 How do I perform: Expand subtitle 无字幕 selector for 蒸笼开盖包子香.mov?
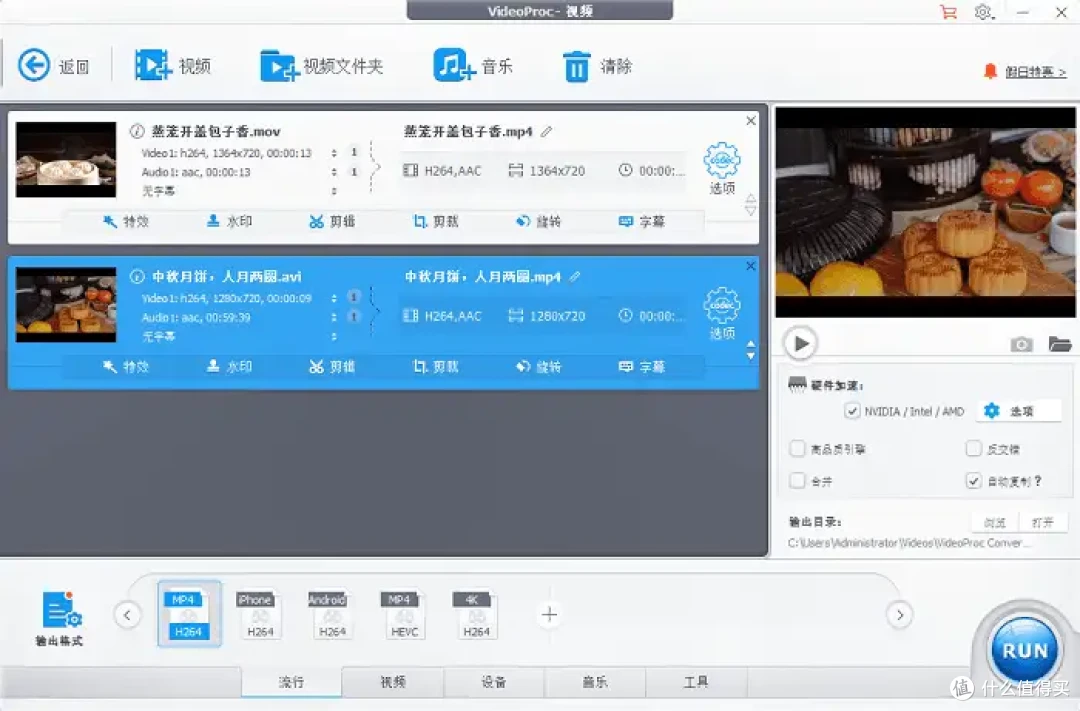334,191
